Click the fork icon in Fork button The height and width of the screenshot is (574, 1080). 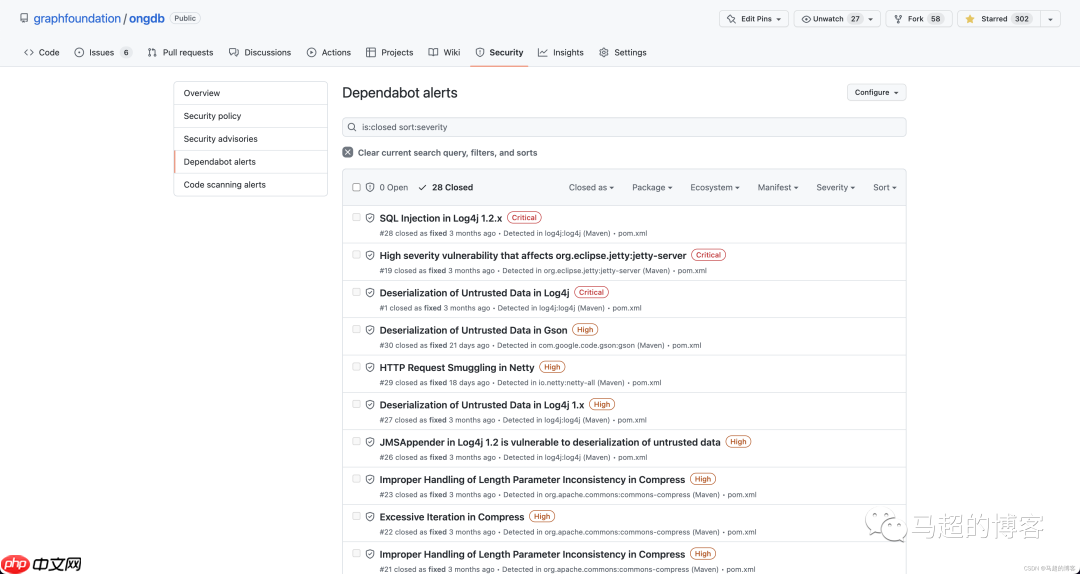click(x=898, y=19)
